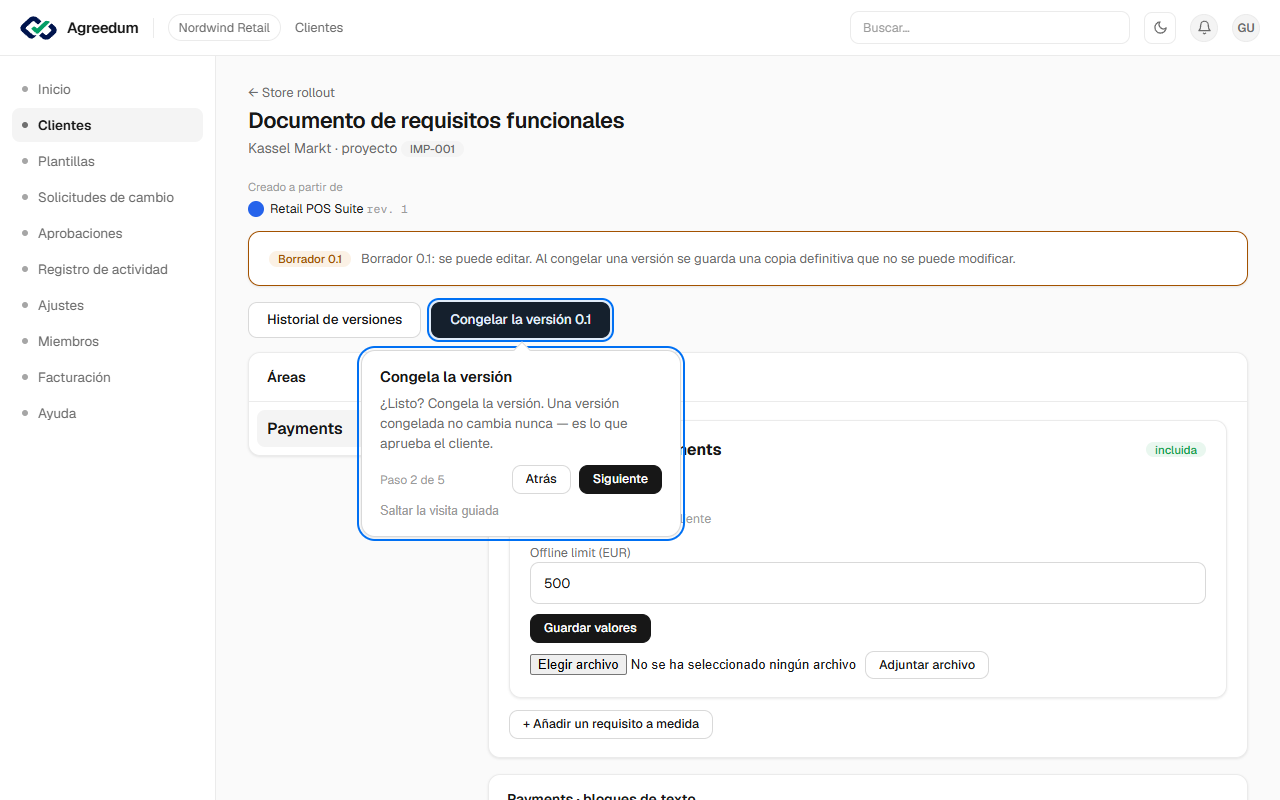Focus the Buscar search field
The height and width of the screenshot is (800, 1280).
(989, 28)
